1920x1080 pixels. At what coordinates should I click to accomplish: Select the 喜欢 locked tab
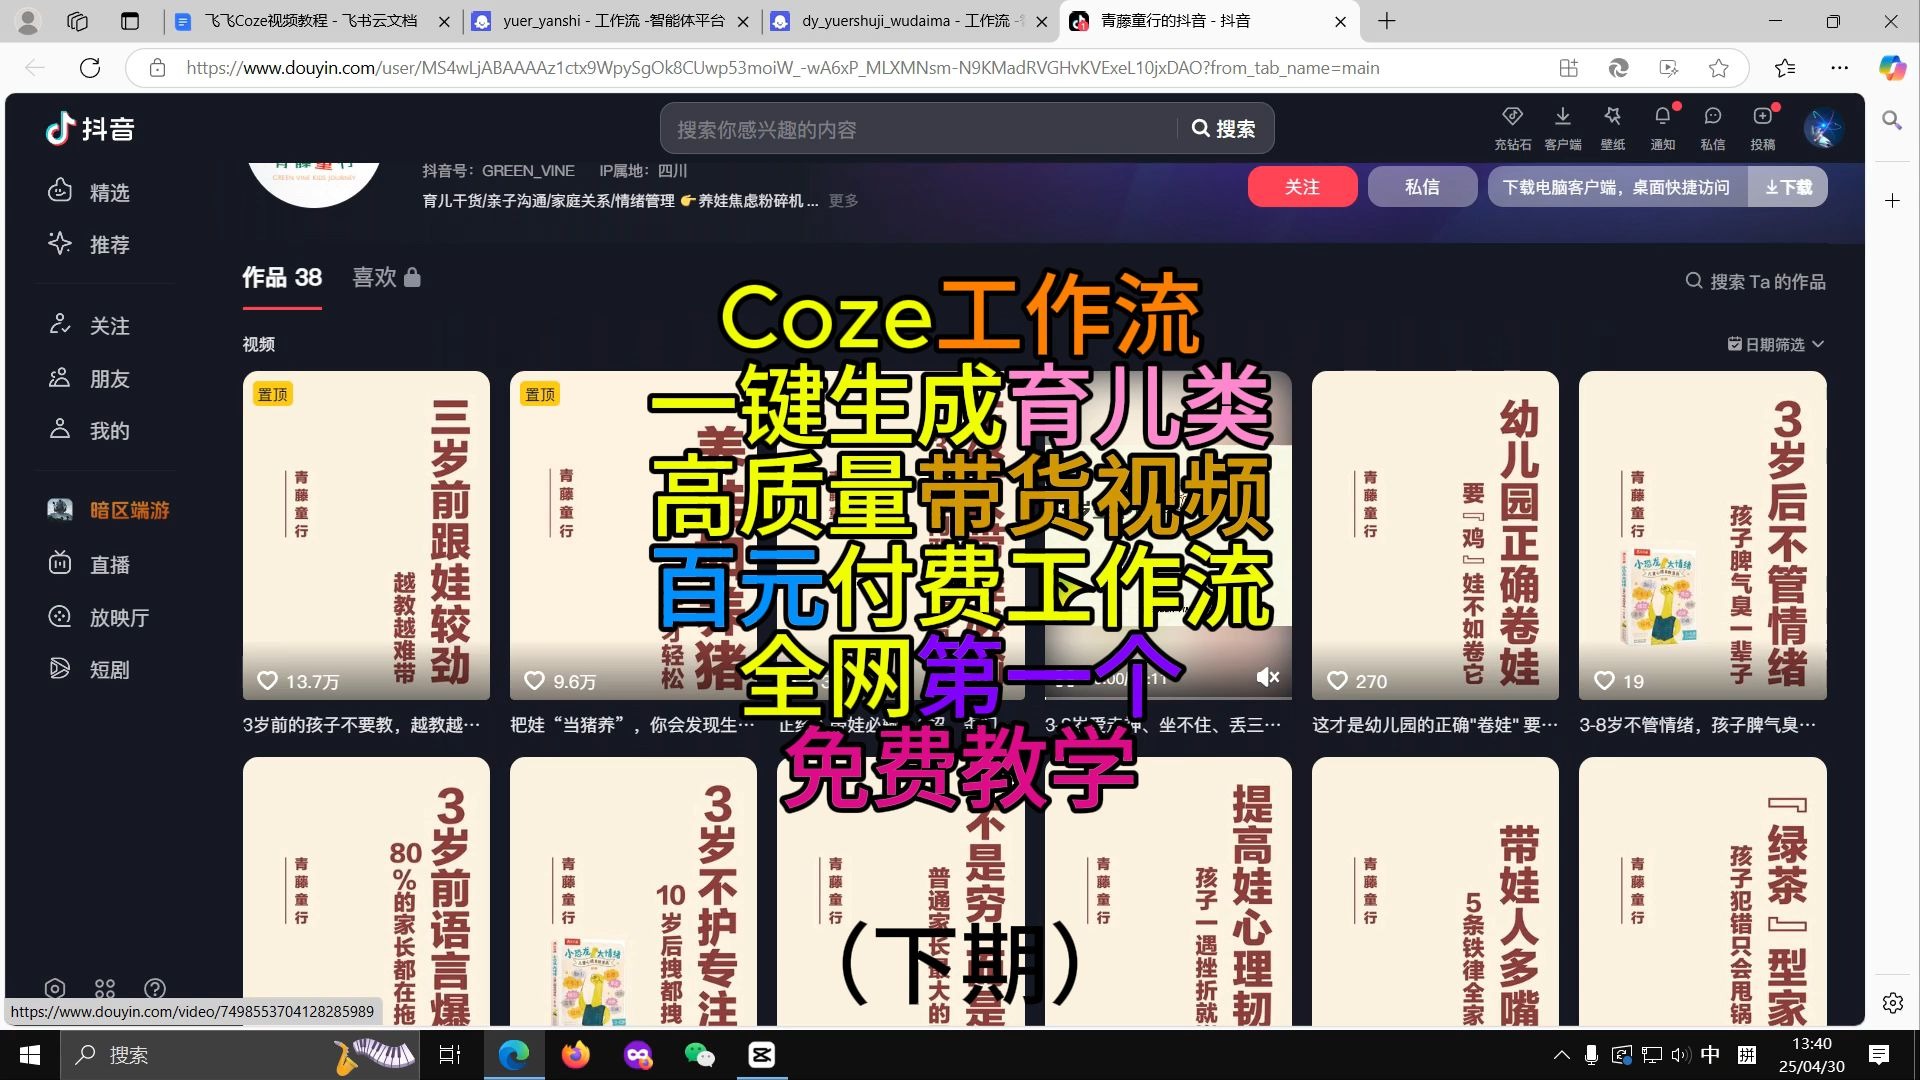pyautogui.click(x=387, y=277)
